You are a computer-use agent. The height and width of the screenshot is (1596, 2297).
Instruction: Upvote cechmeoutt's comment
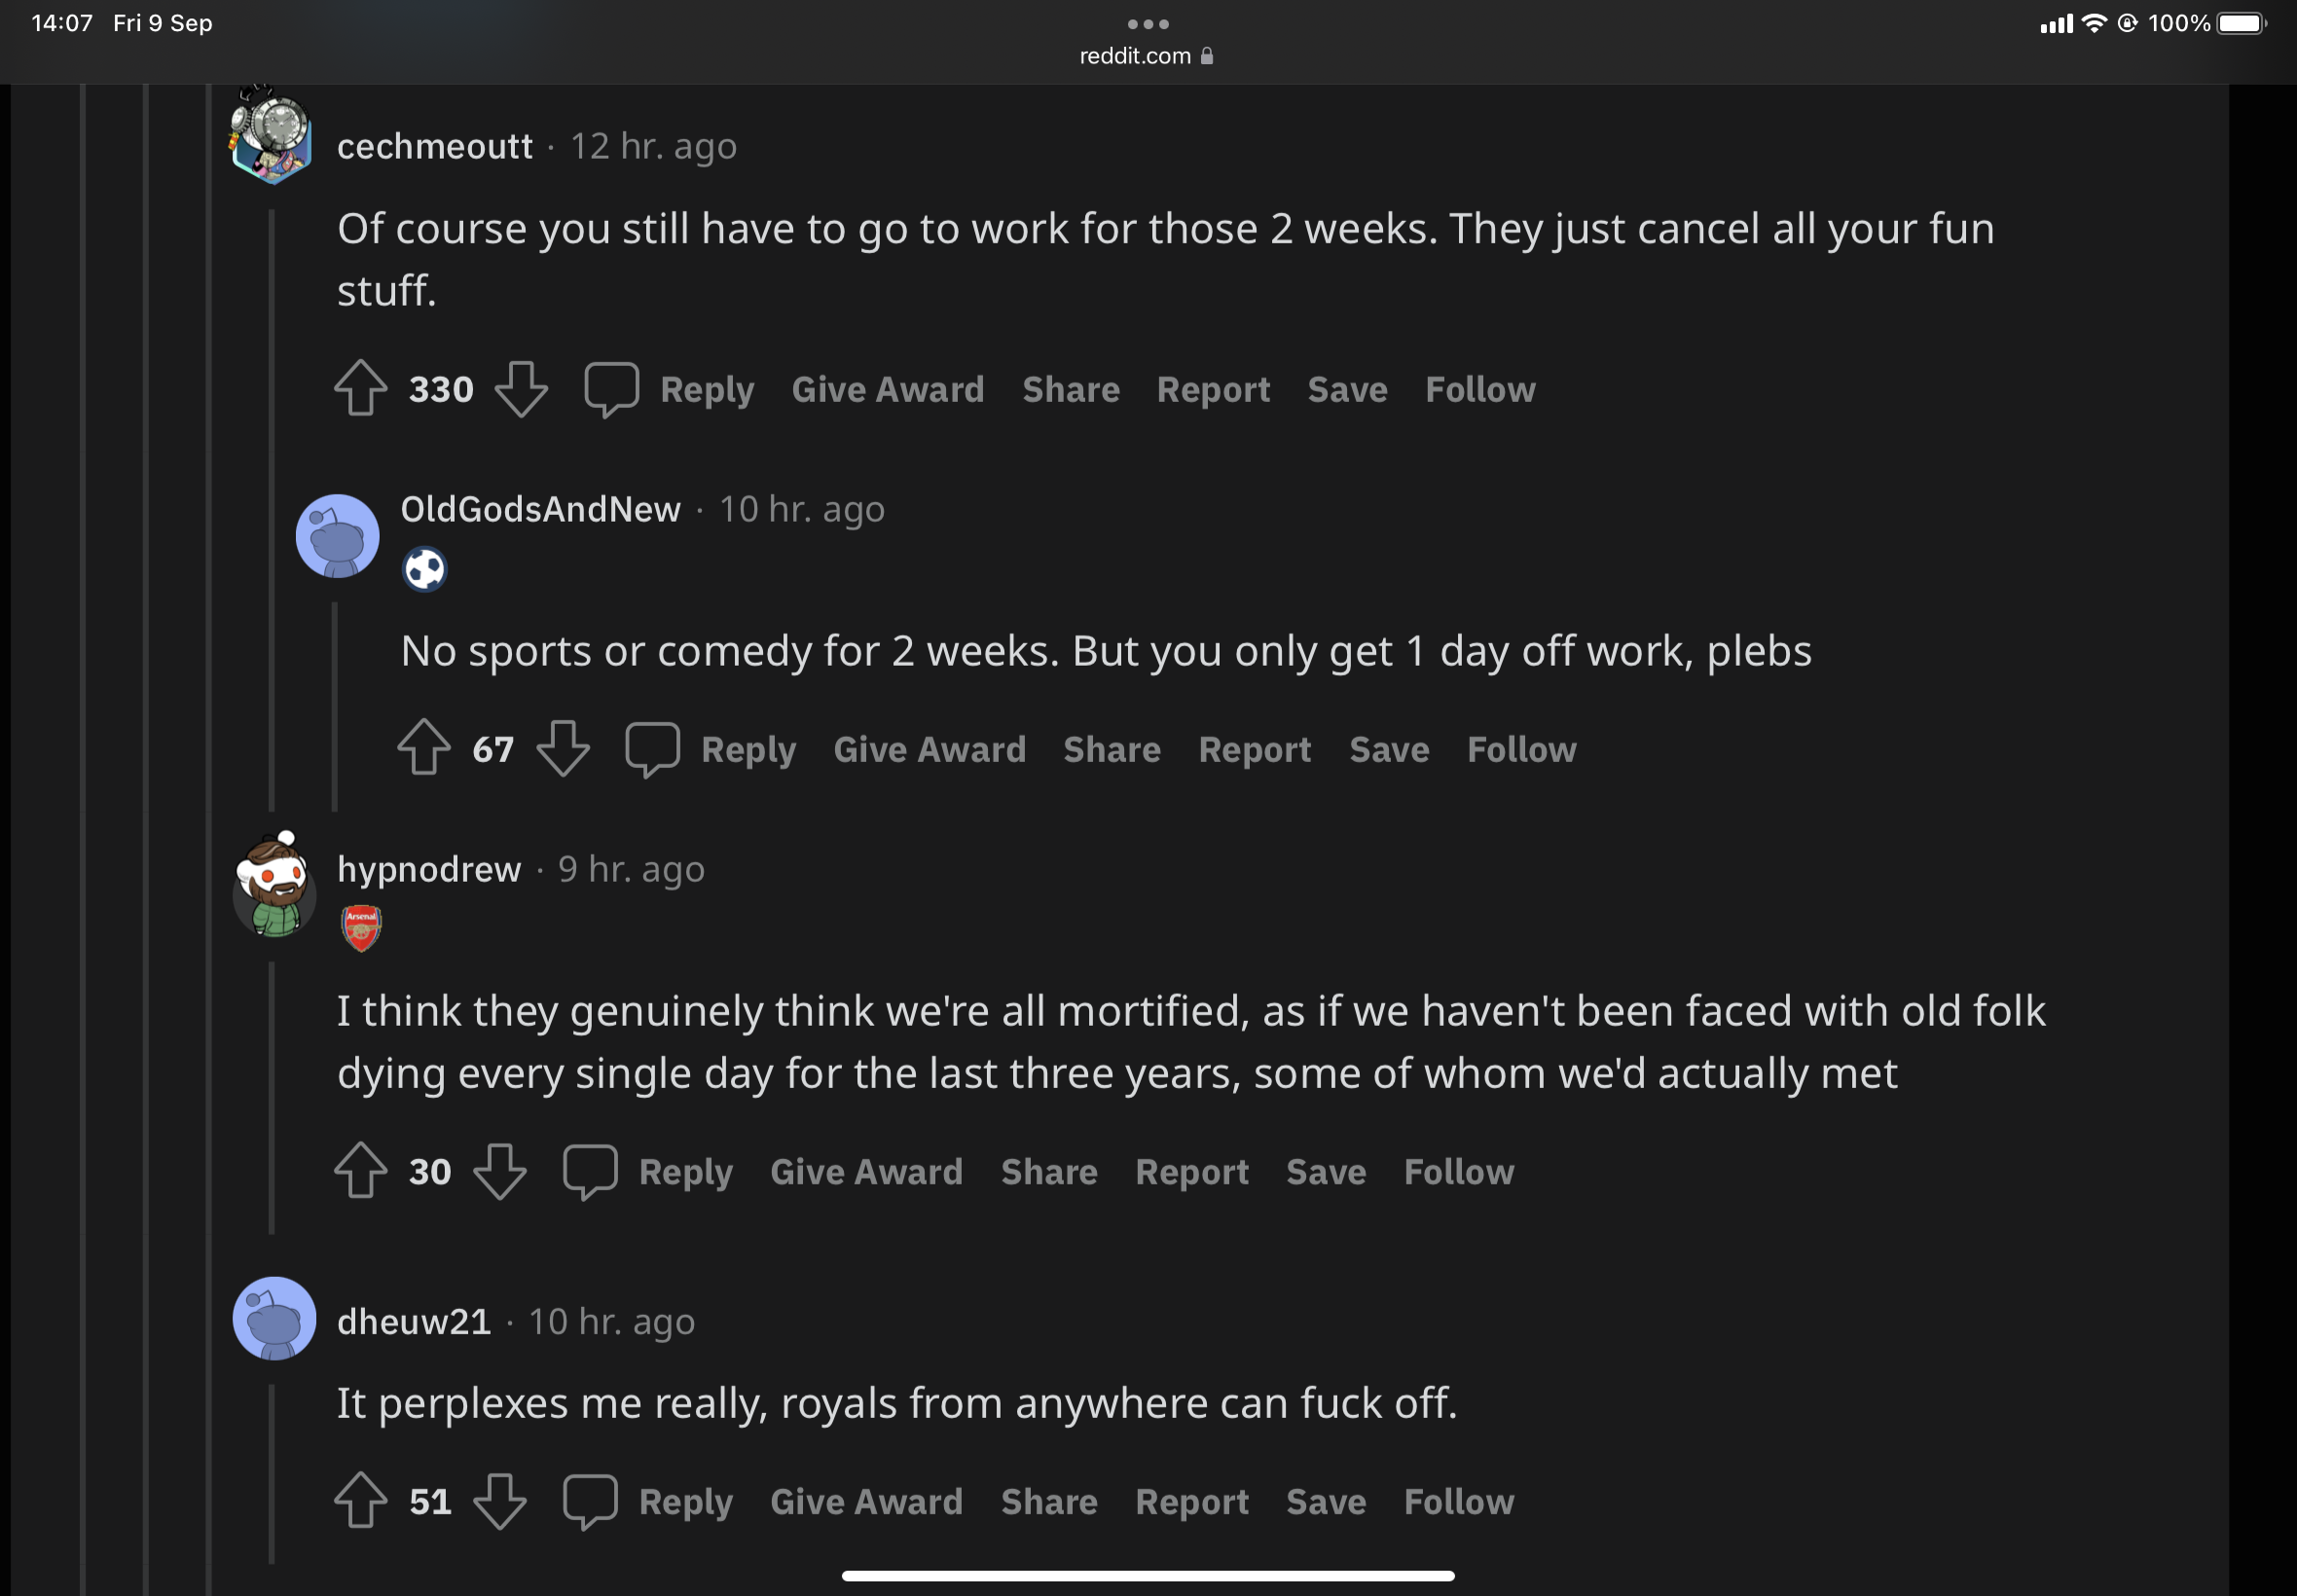click(360, 388)
